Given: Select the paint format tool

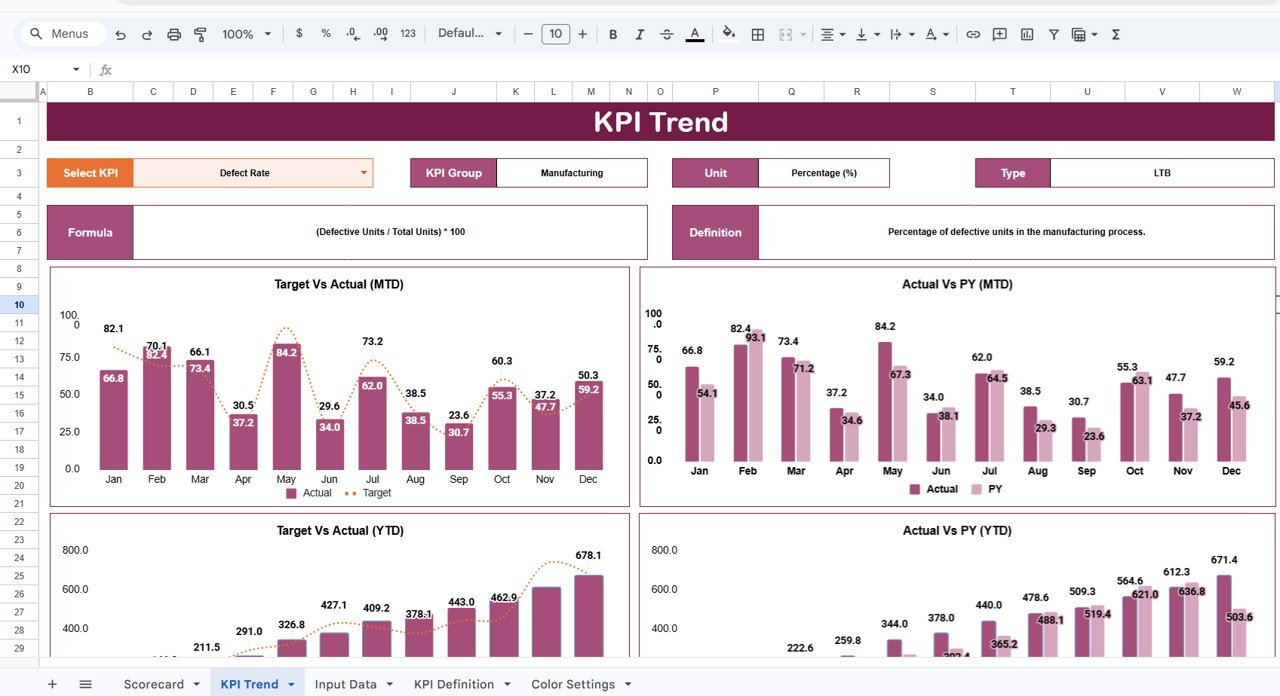Looking at the screenshot, I should click(x=200, y=33).
